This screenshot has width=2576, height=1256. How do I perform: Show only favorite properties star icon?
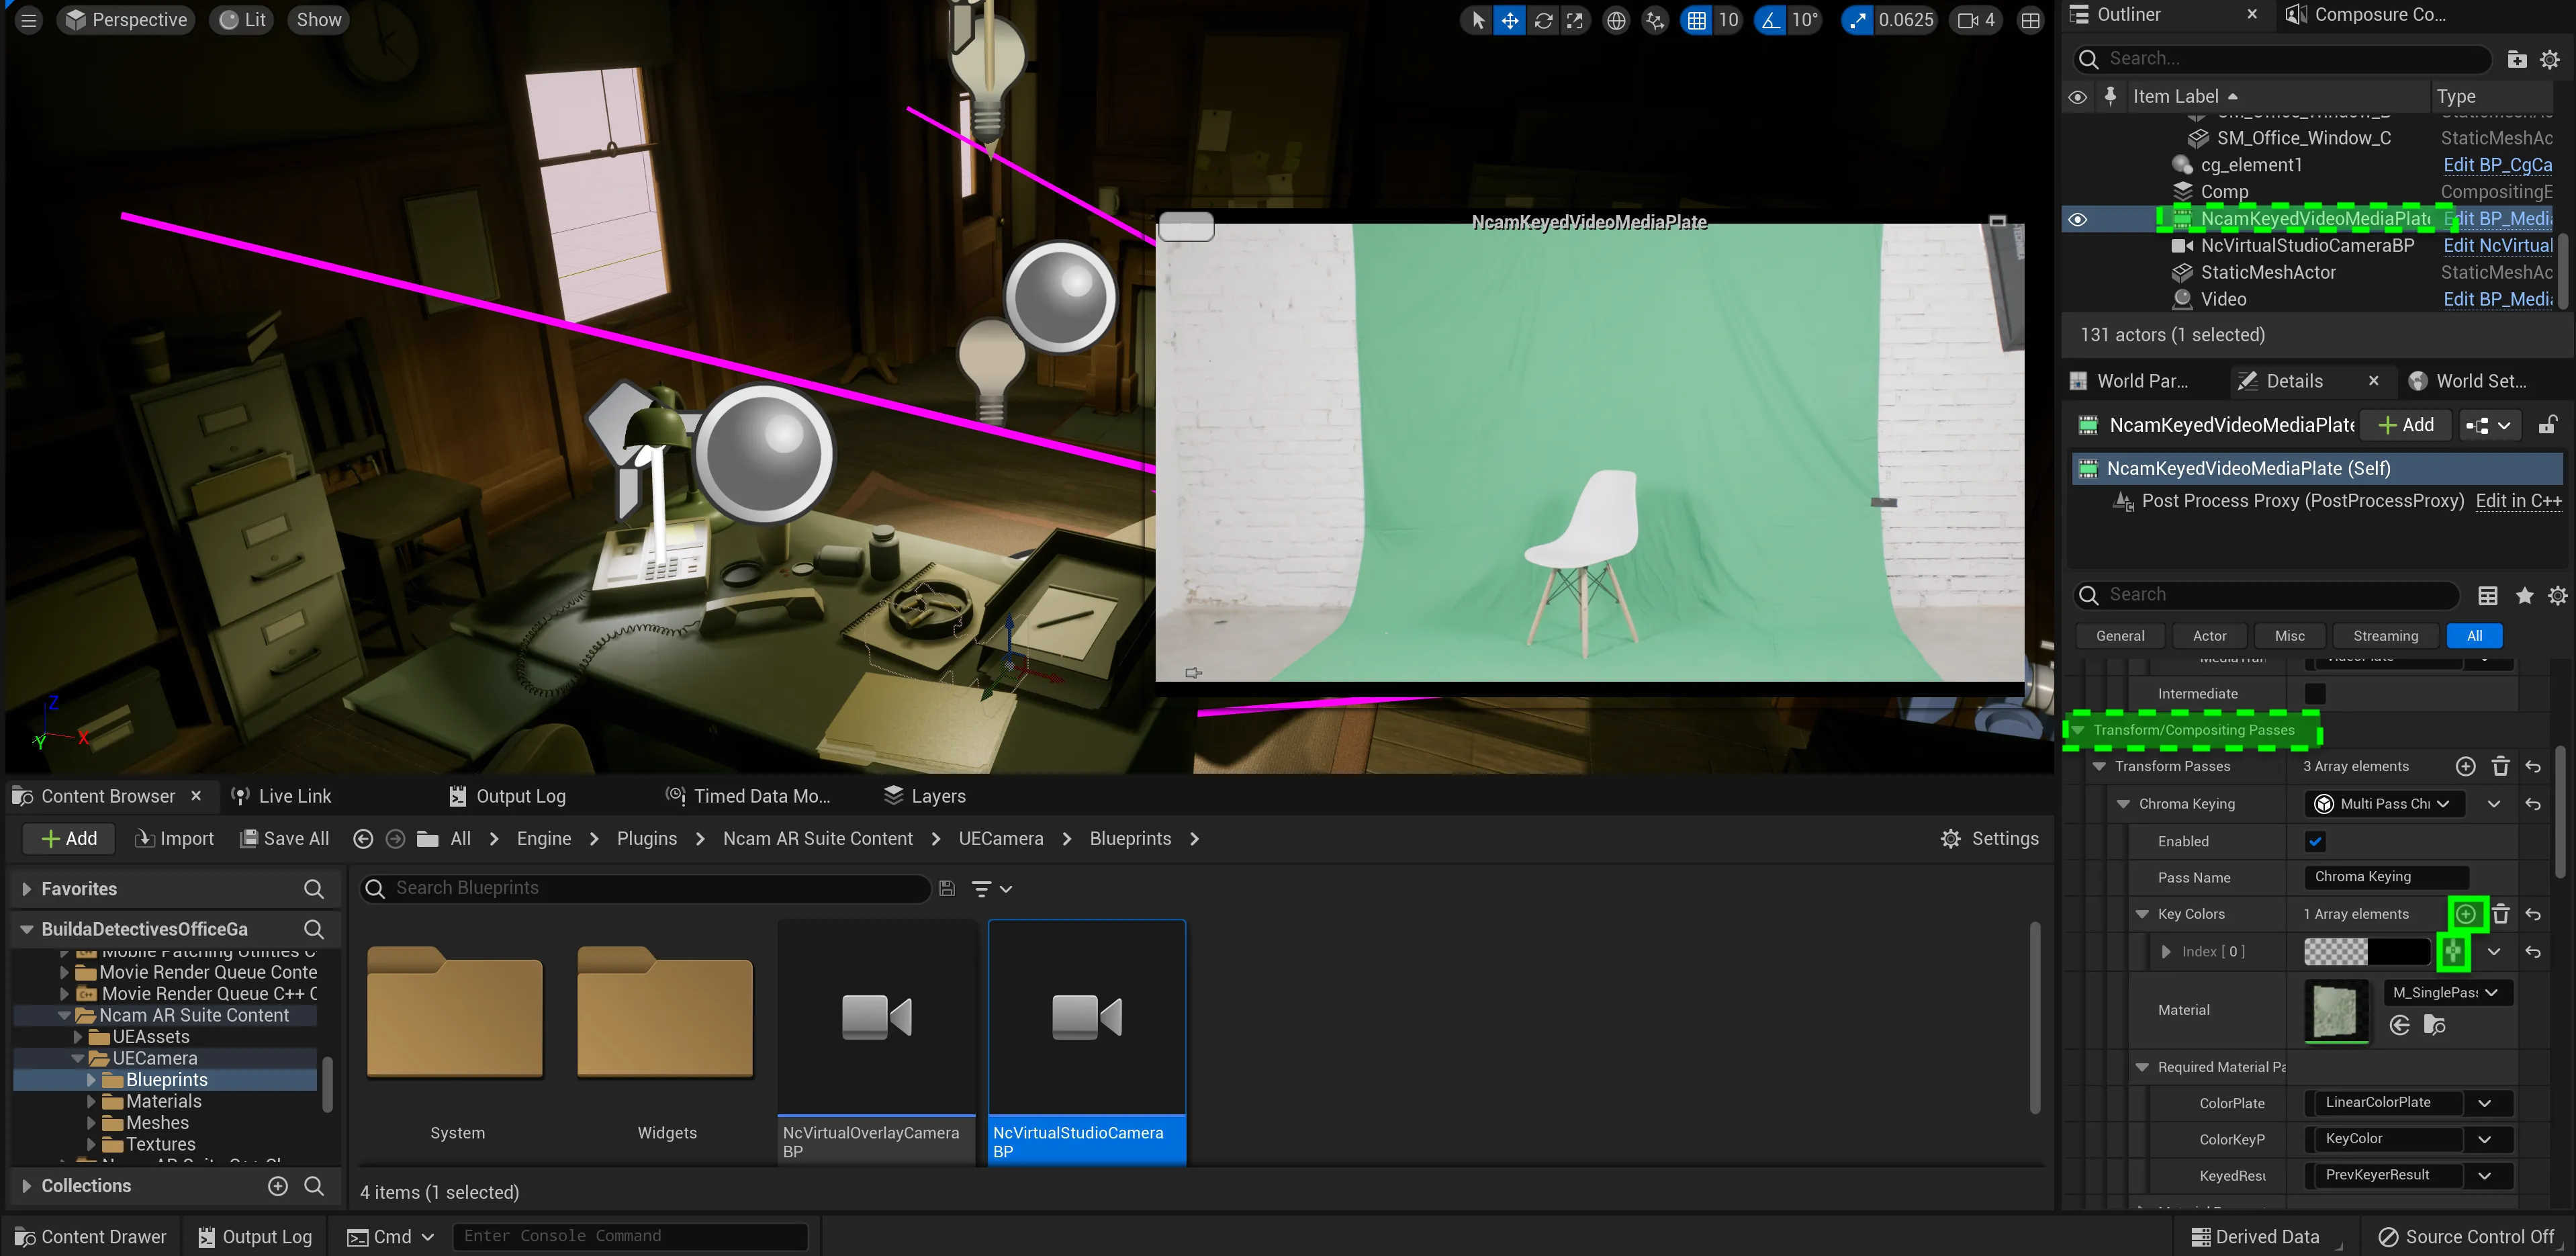pos(2525,596)
